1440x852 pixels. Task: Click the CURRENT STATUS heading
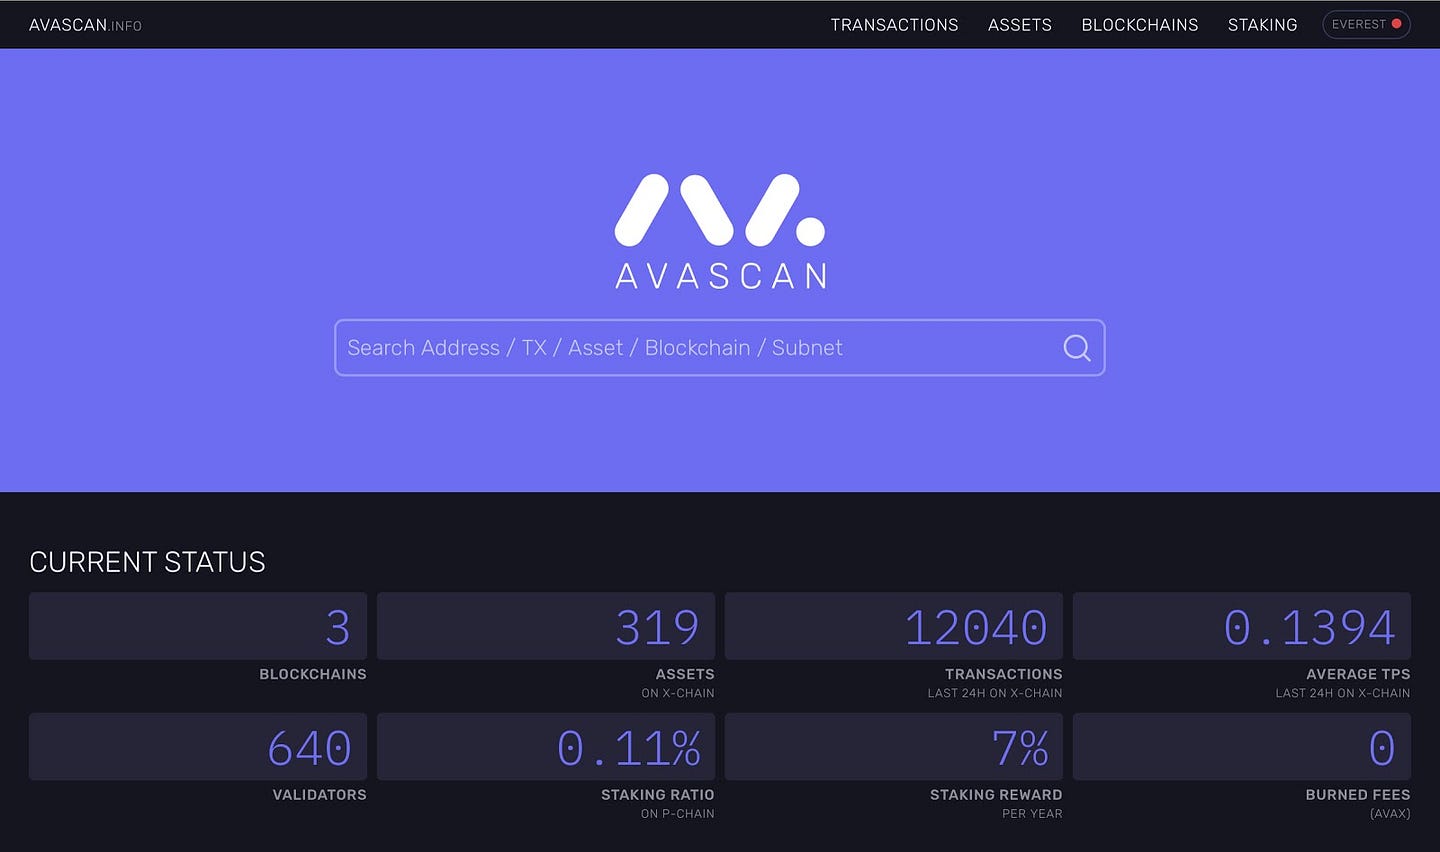tap(147, 562)
